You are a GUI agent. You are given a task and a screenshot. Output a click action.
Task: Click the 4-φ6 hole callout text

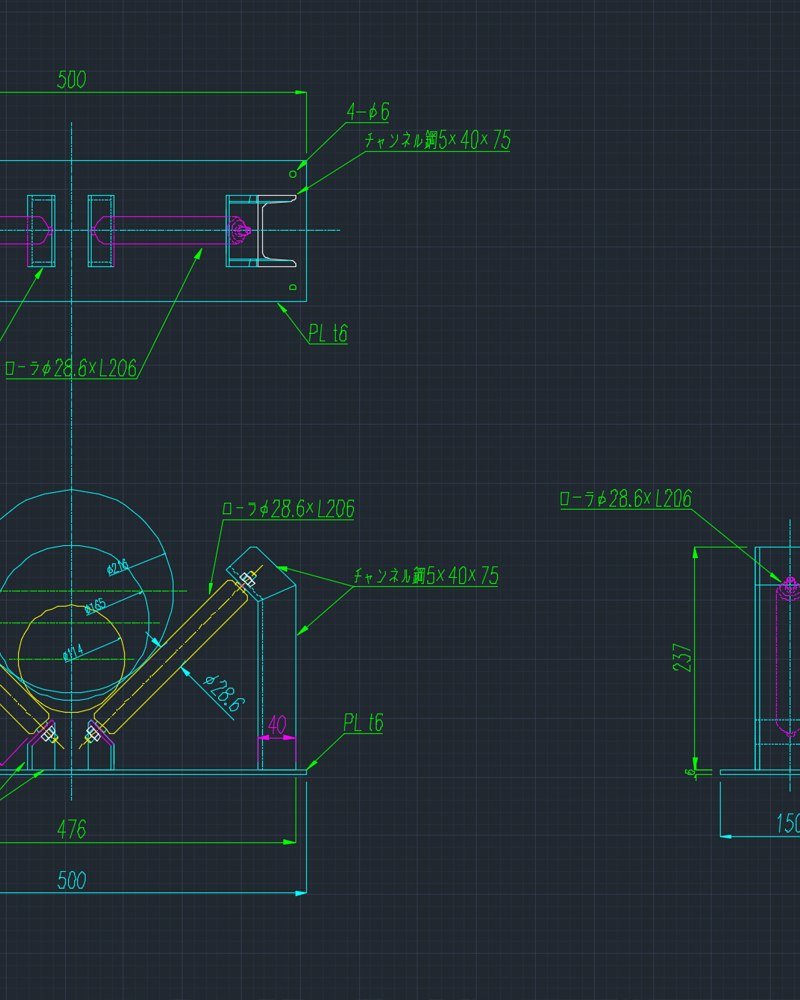(368, 112)
